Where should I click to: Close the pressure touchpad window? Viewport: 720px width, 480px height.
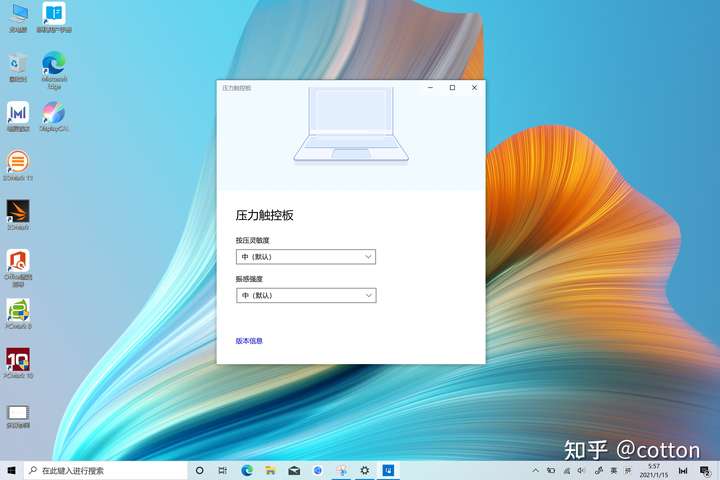coord(474,87)
